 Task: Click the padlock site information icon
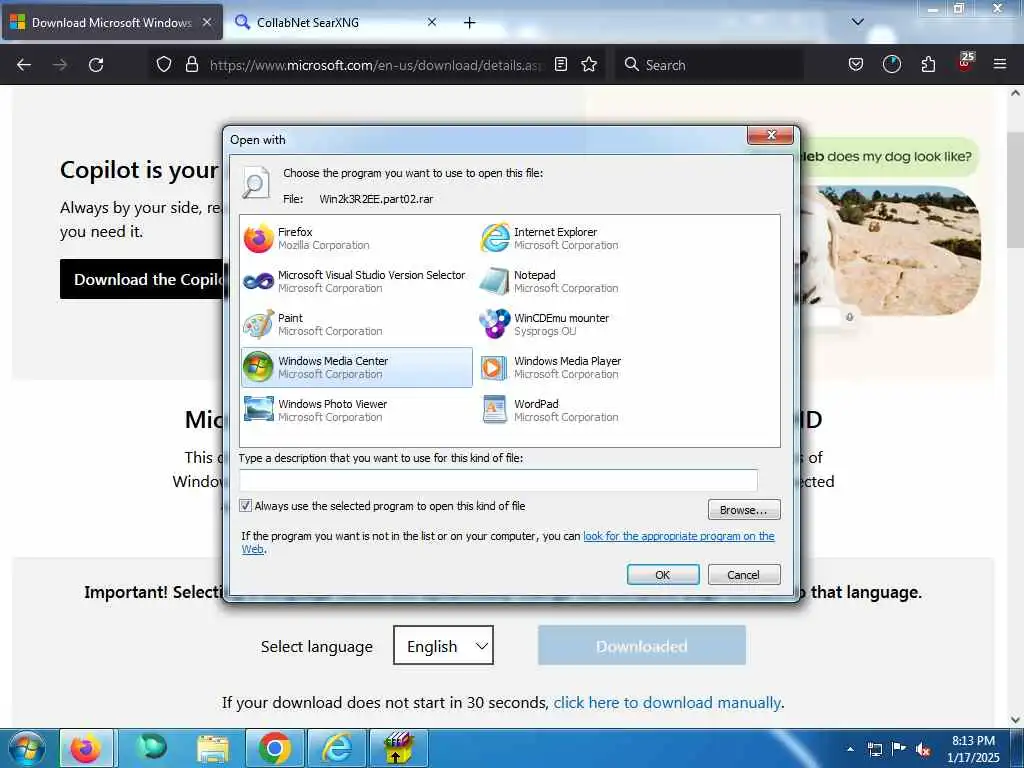(192, 65)
